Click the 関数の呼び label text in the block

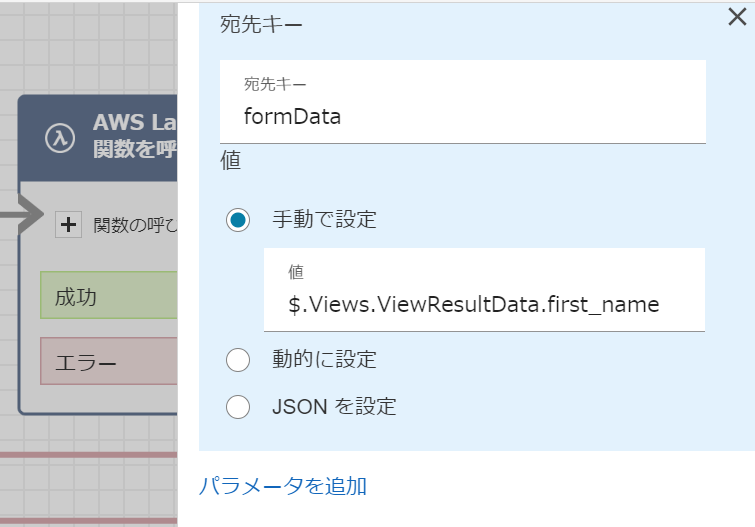(134, 225)
